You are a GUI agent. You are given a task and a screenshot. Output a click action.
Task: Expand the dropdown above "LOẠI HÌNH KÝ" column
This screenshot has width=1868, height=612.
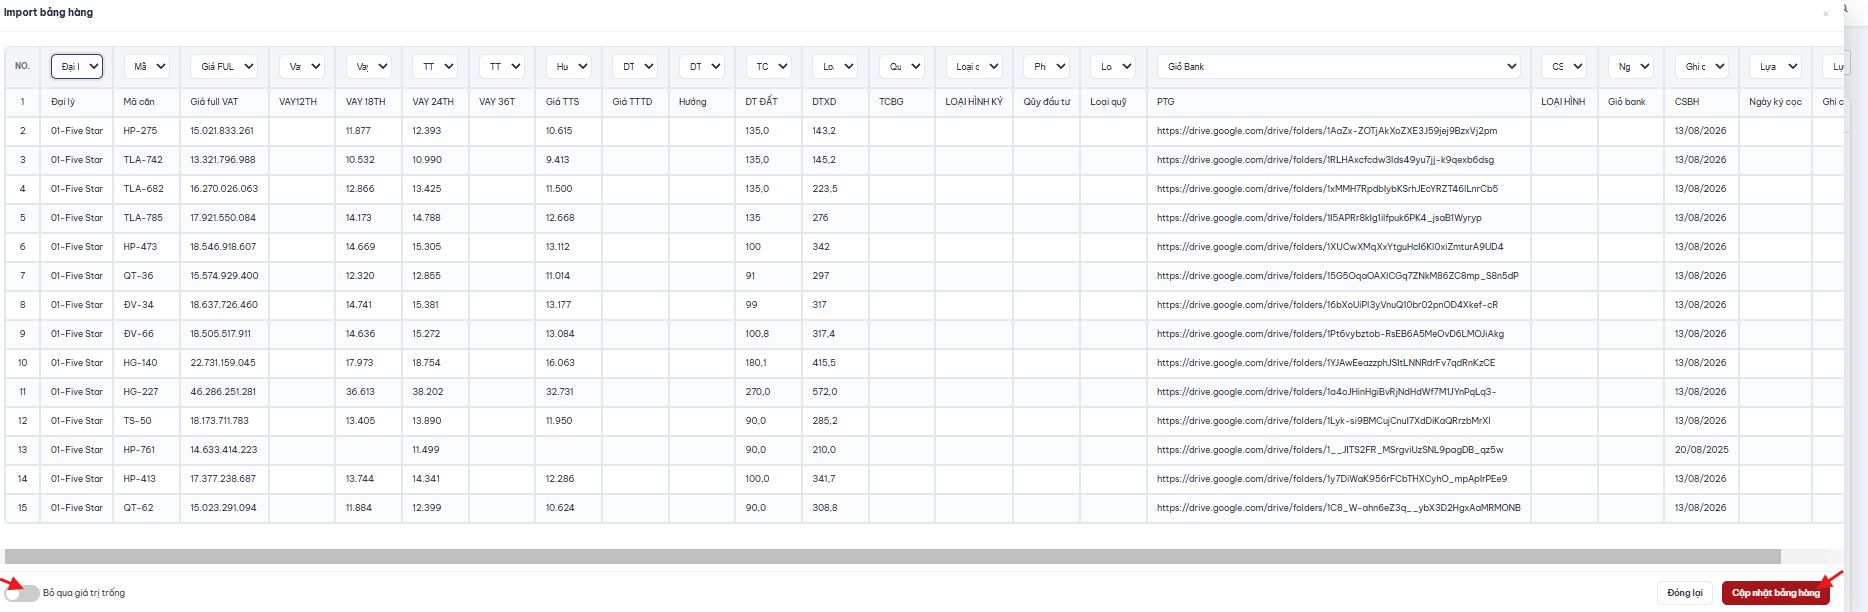click(x=974, y=66)
